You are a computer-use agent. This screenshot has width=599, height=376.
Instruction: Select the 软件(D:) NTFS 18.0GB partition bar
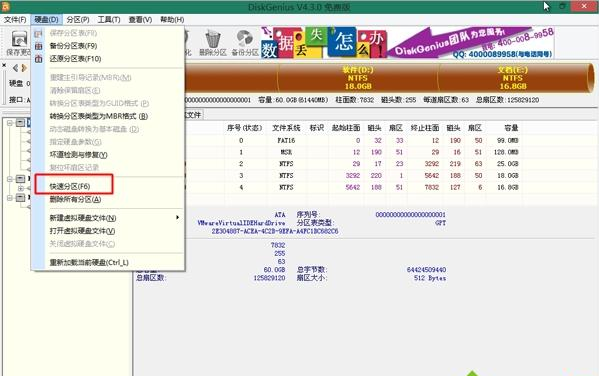pyautogui.click(x=358, y=78)
